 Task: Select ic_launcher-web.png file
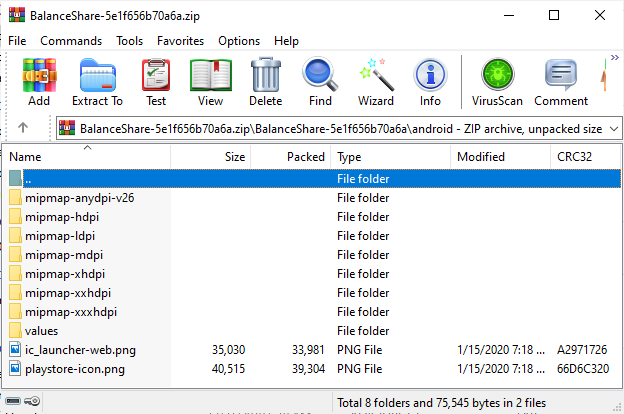[314, 350]
